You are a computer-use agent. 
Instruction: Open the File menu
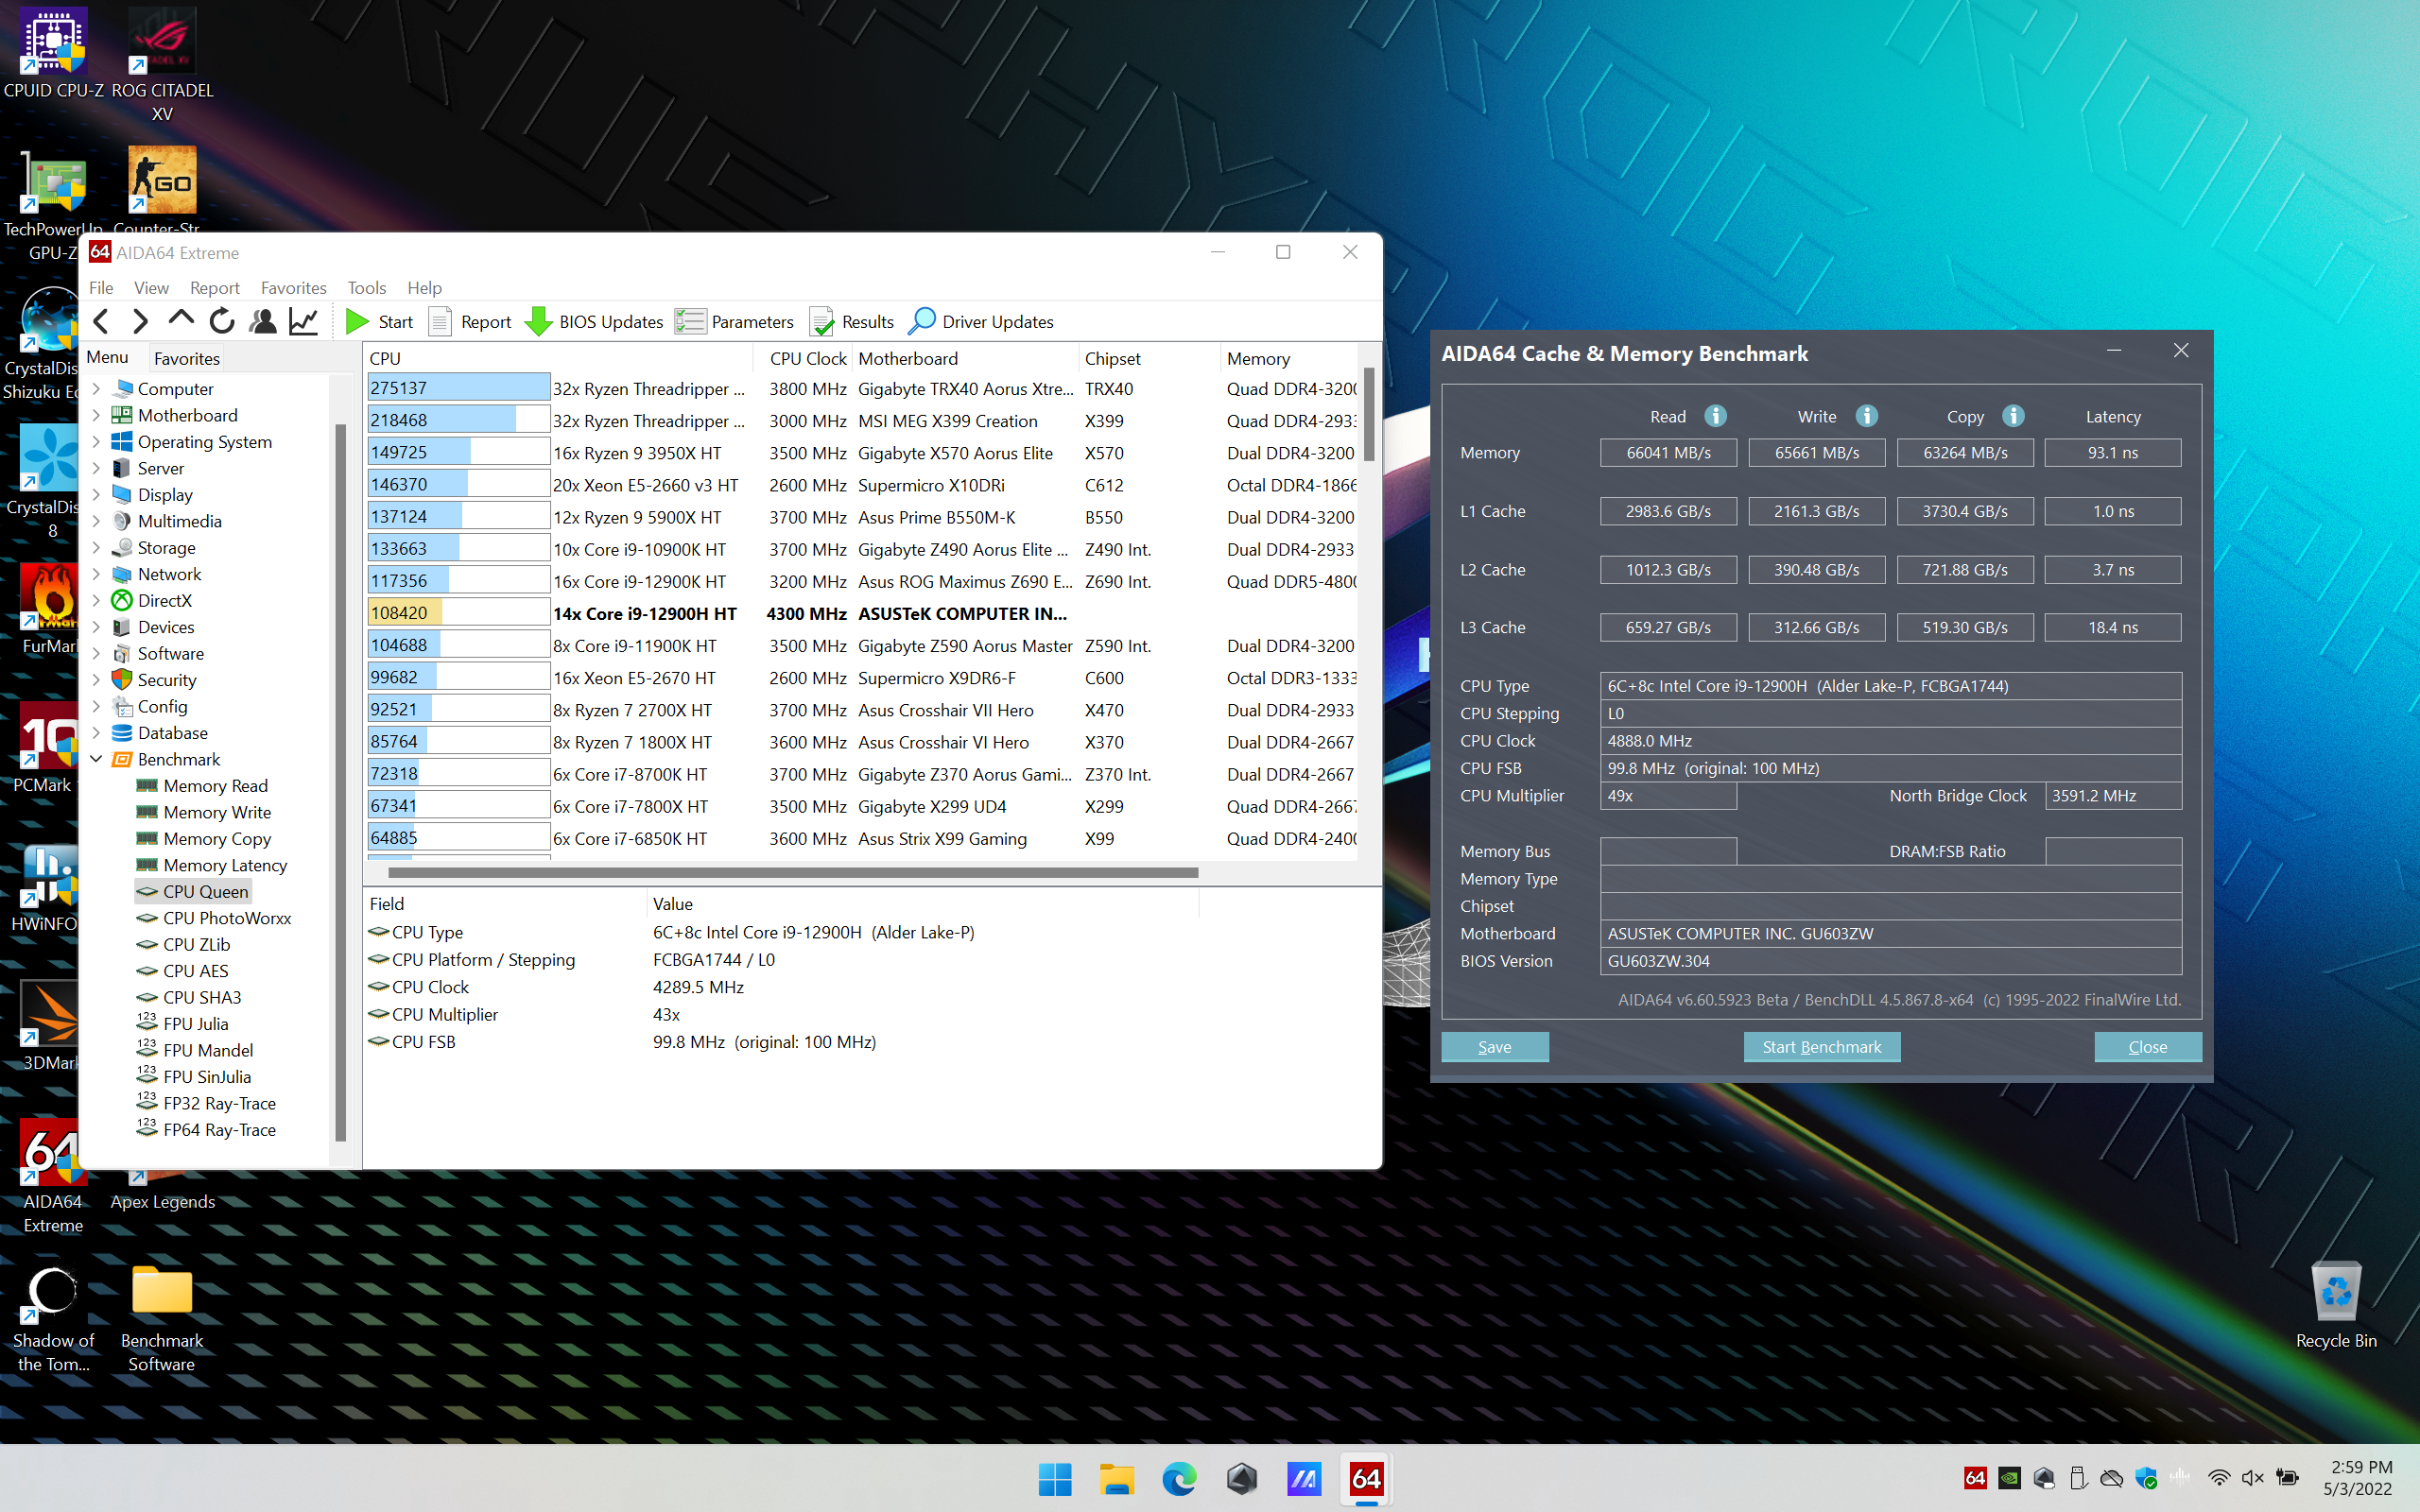pos(101,288)
